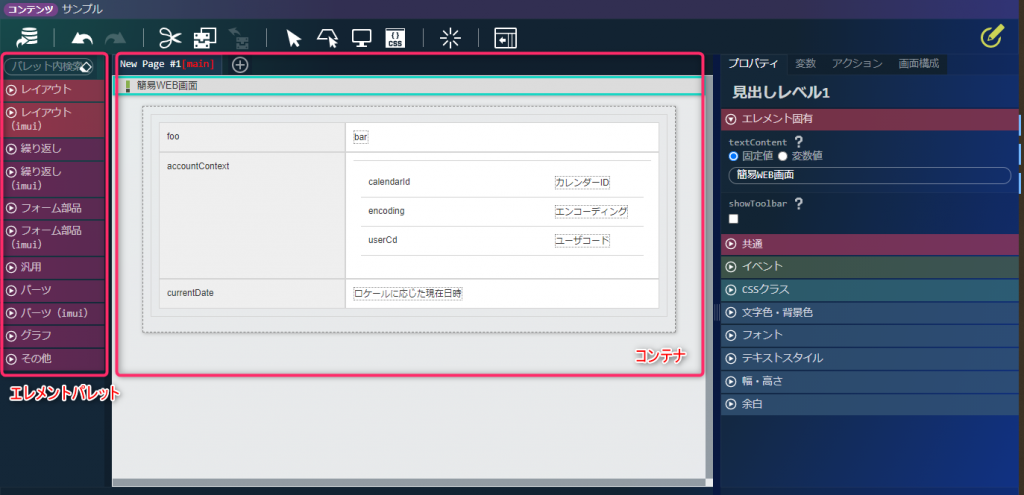Expand the パーツ (imui) palette category
This screenshot has width=1024, height=495.
[54, 313]
